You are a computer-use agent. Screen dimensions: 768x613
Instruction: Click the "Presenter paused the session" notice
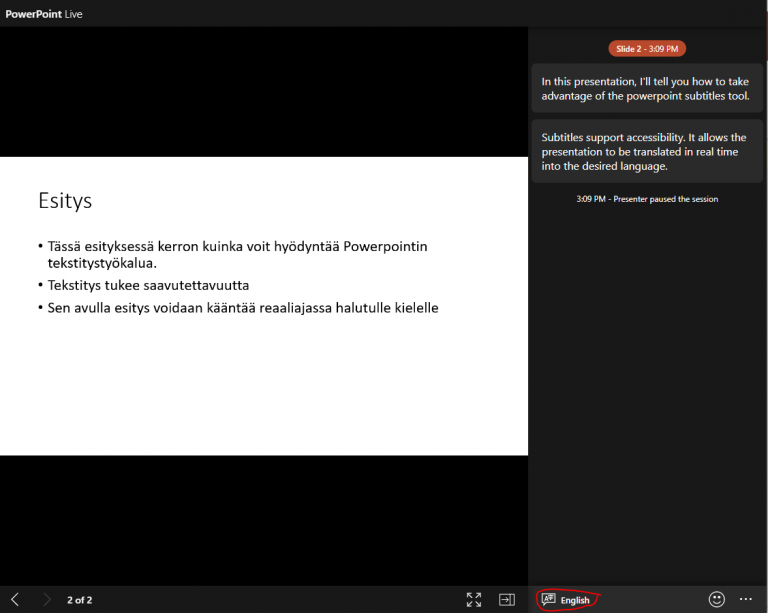pyautogui.click(x=647, y=199)
